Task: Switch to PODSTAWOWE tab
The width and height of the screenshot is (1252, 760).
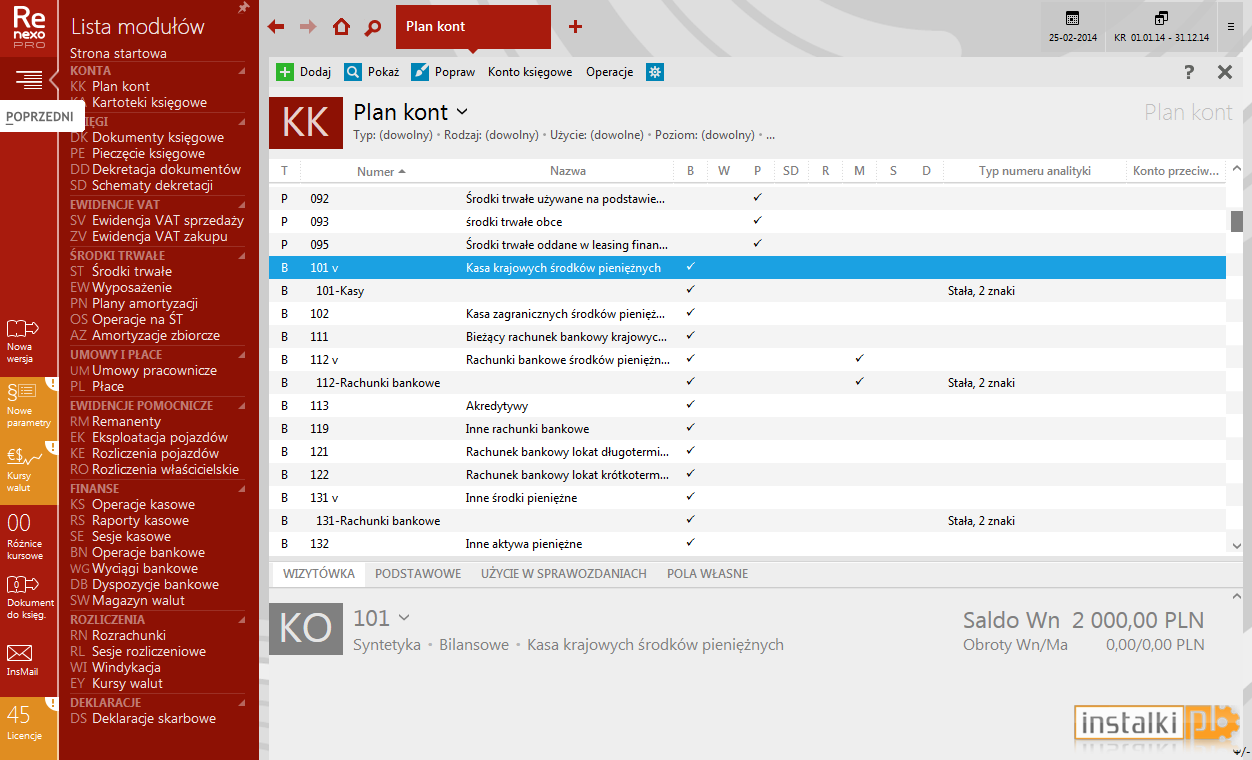Action: [x=418, y=574]
